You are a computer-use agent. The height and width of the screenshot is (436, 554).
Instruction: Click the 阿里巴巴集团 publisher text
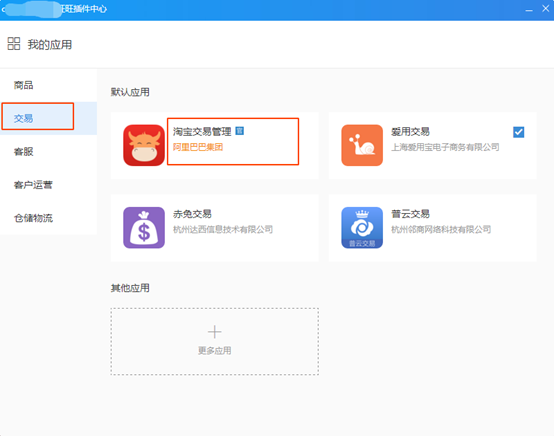click(x=198, y=147)
